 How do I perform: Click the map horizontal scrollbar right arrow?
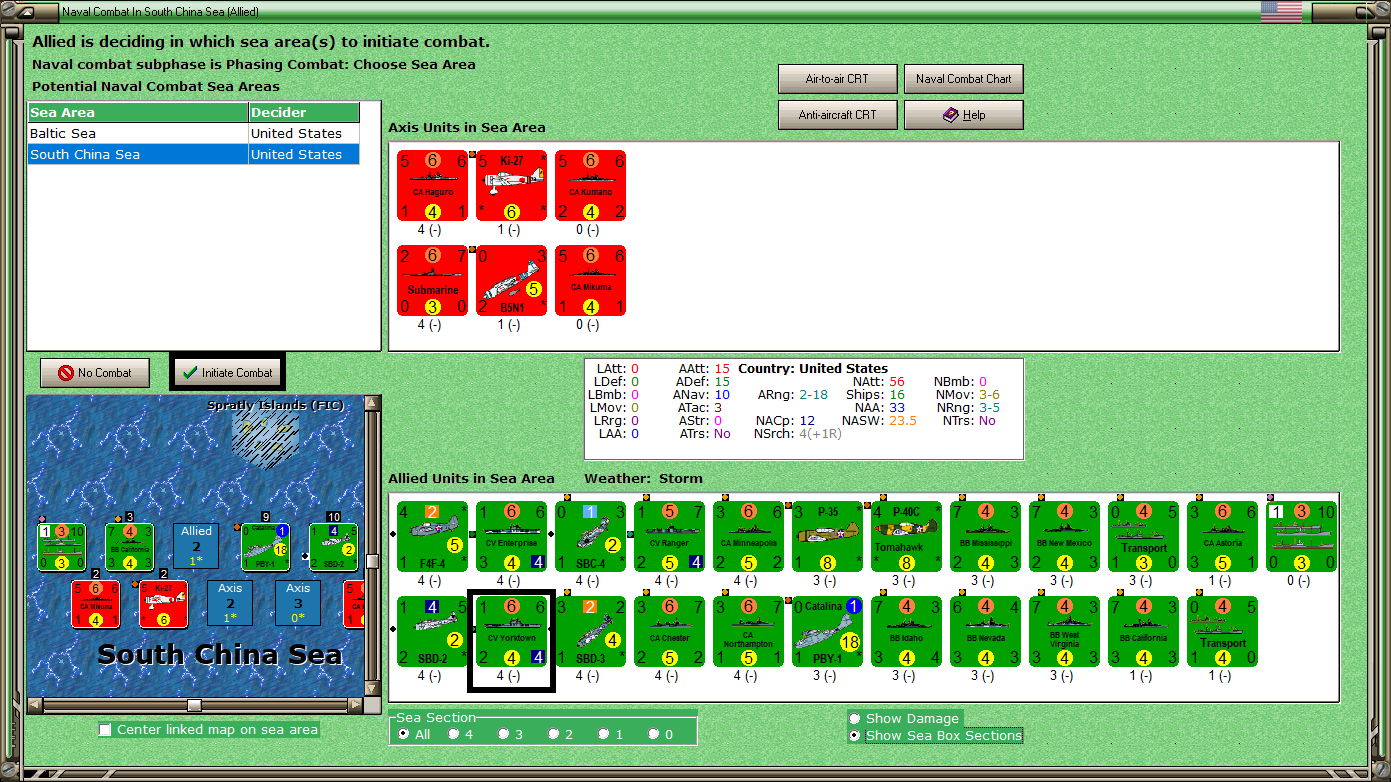coord(356,706)
